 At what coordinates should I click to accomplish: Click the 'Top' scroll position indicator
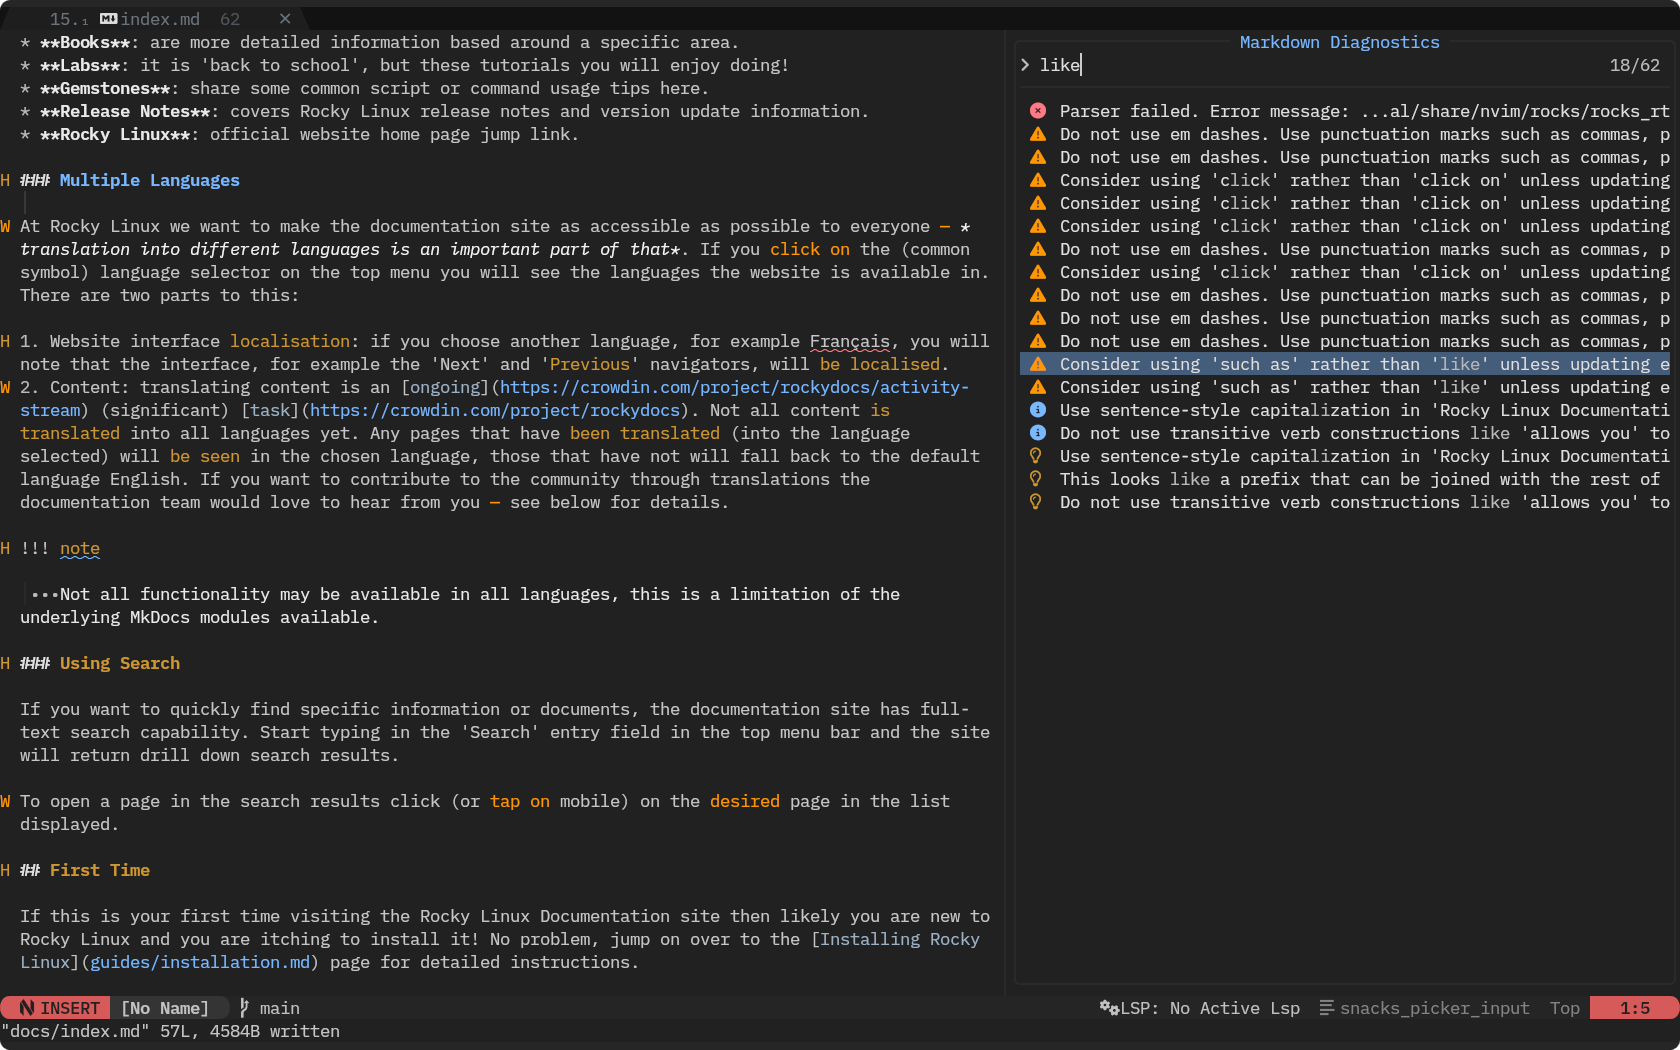pos(1565,1008)
